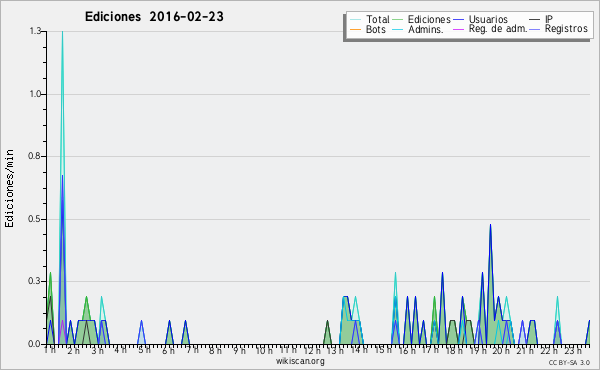The width and height of the screenshot is (600, 370).
Task: Click the tallest Total peak at 1.3
Action: pyautogui.click(x=62, y=32)
